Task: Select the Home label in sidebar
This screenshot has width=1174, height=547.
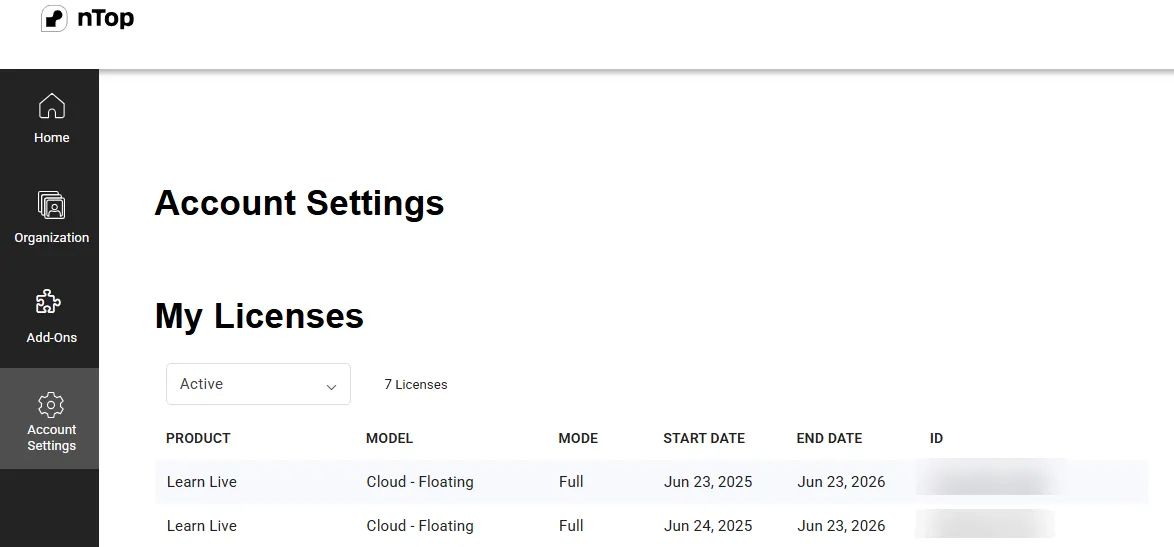Action: click(x=52, y=138)
